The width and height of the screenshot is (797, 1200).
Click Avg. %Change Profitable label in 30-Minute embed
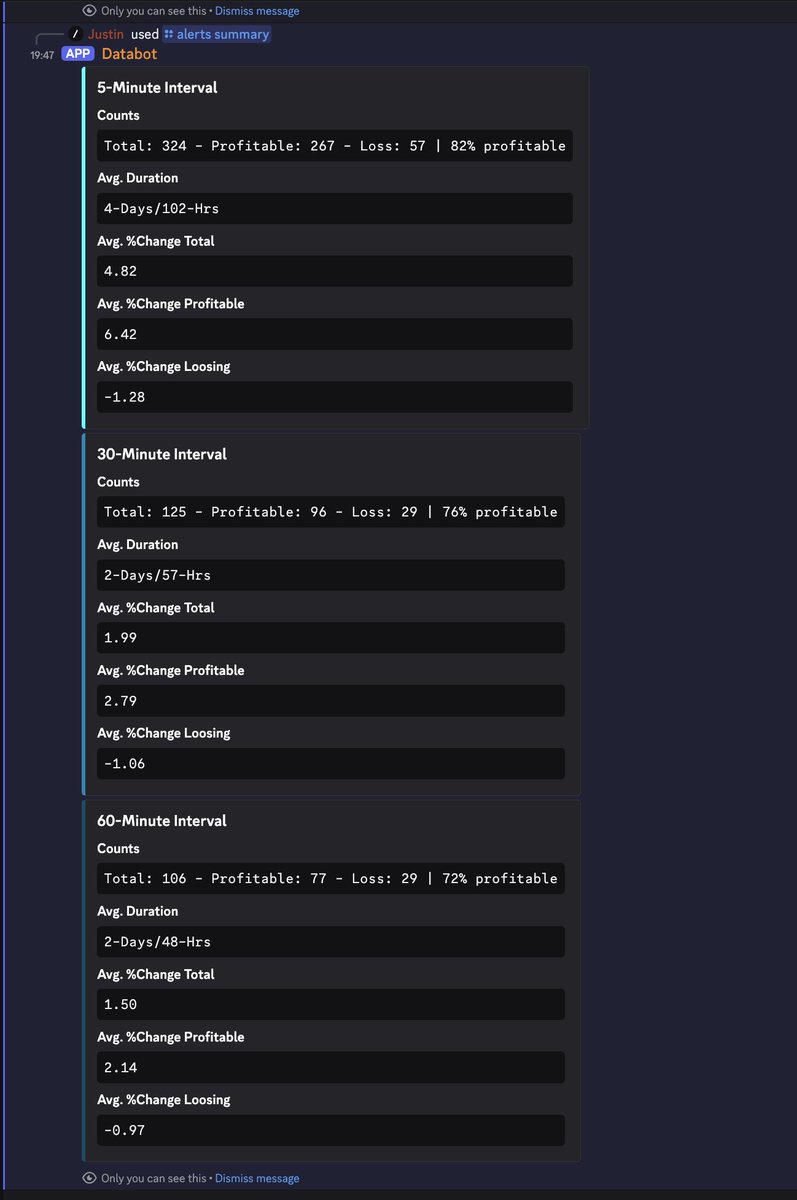point(171,670)
